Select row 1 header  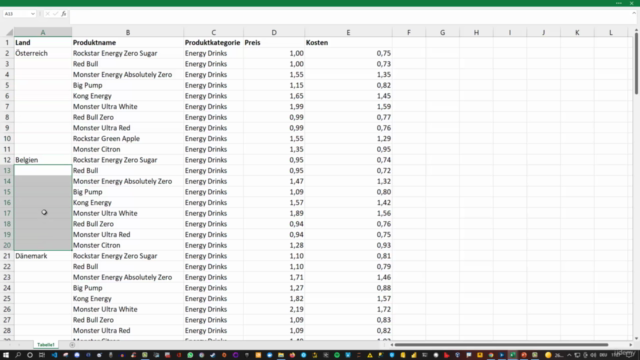(7, 42)
